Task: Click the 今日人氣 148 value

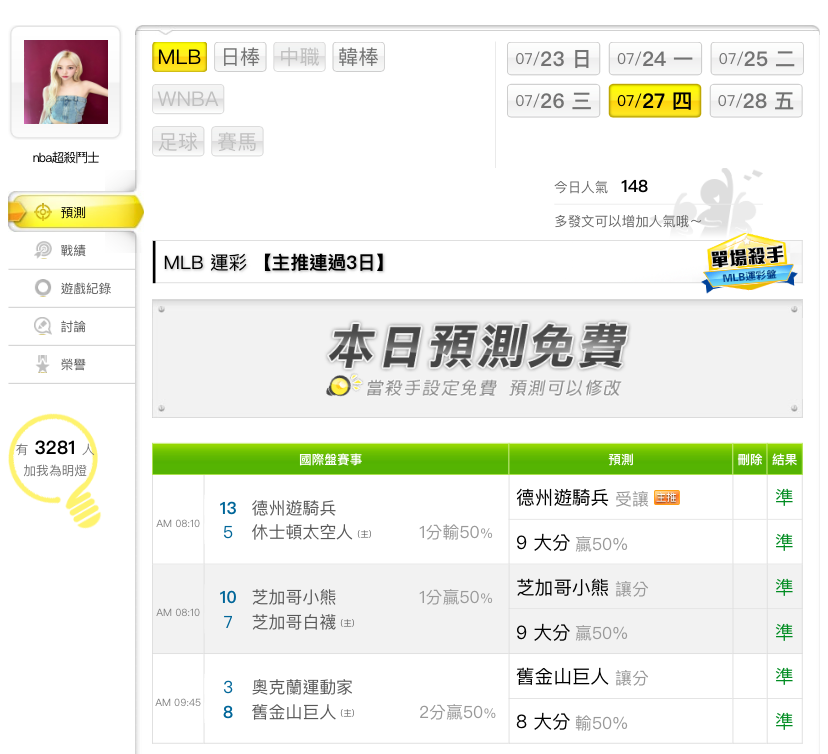Action: pyautogui.click(x=634, y=186)
